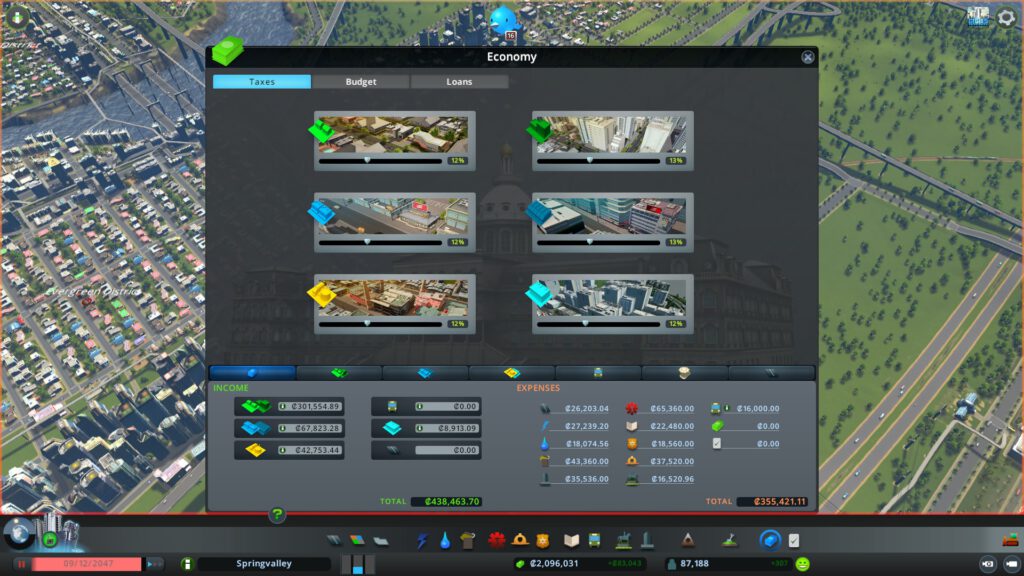
Task: Click the zone demand bars indicator
Action: pos(358,564)
